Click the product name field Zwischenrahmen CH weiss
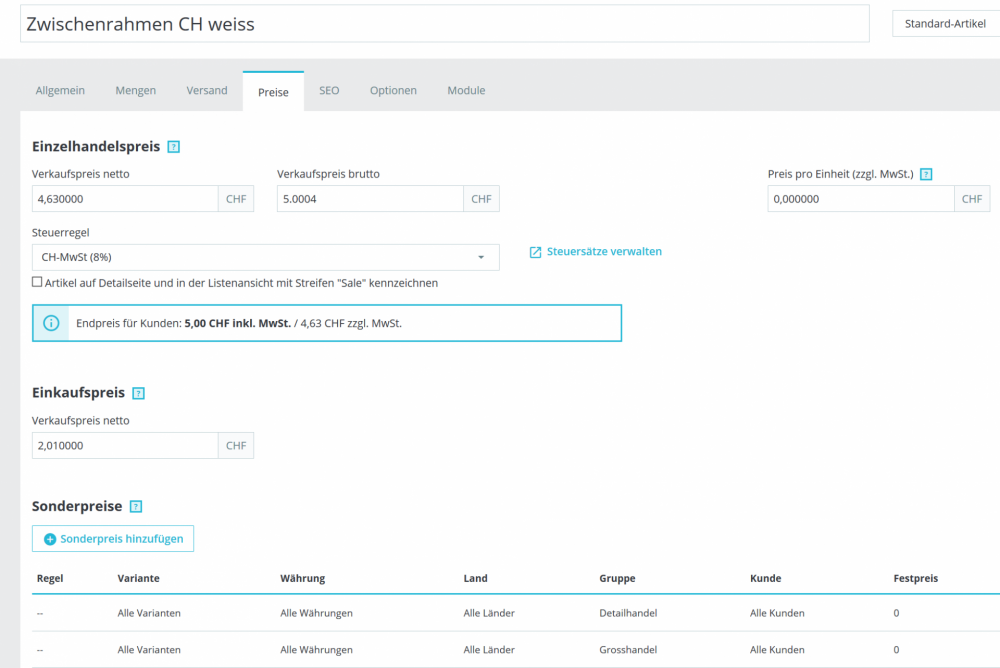 [x=445, y=24]
